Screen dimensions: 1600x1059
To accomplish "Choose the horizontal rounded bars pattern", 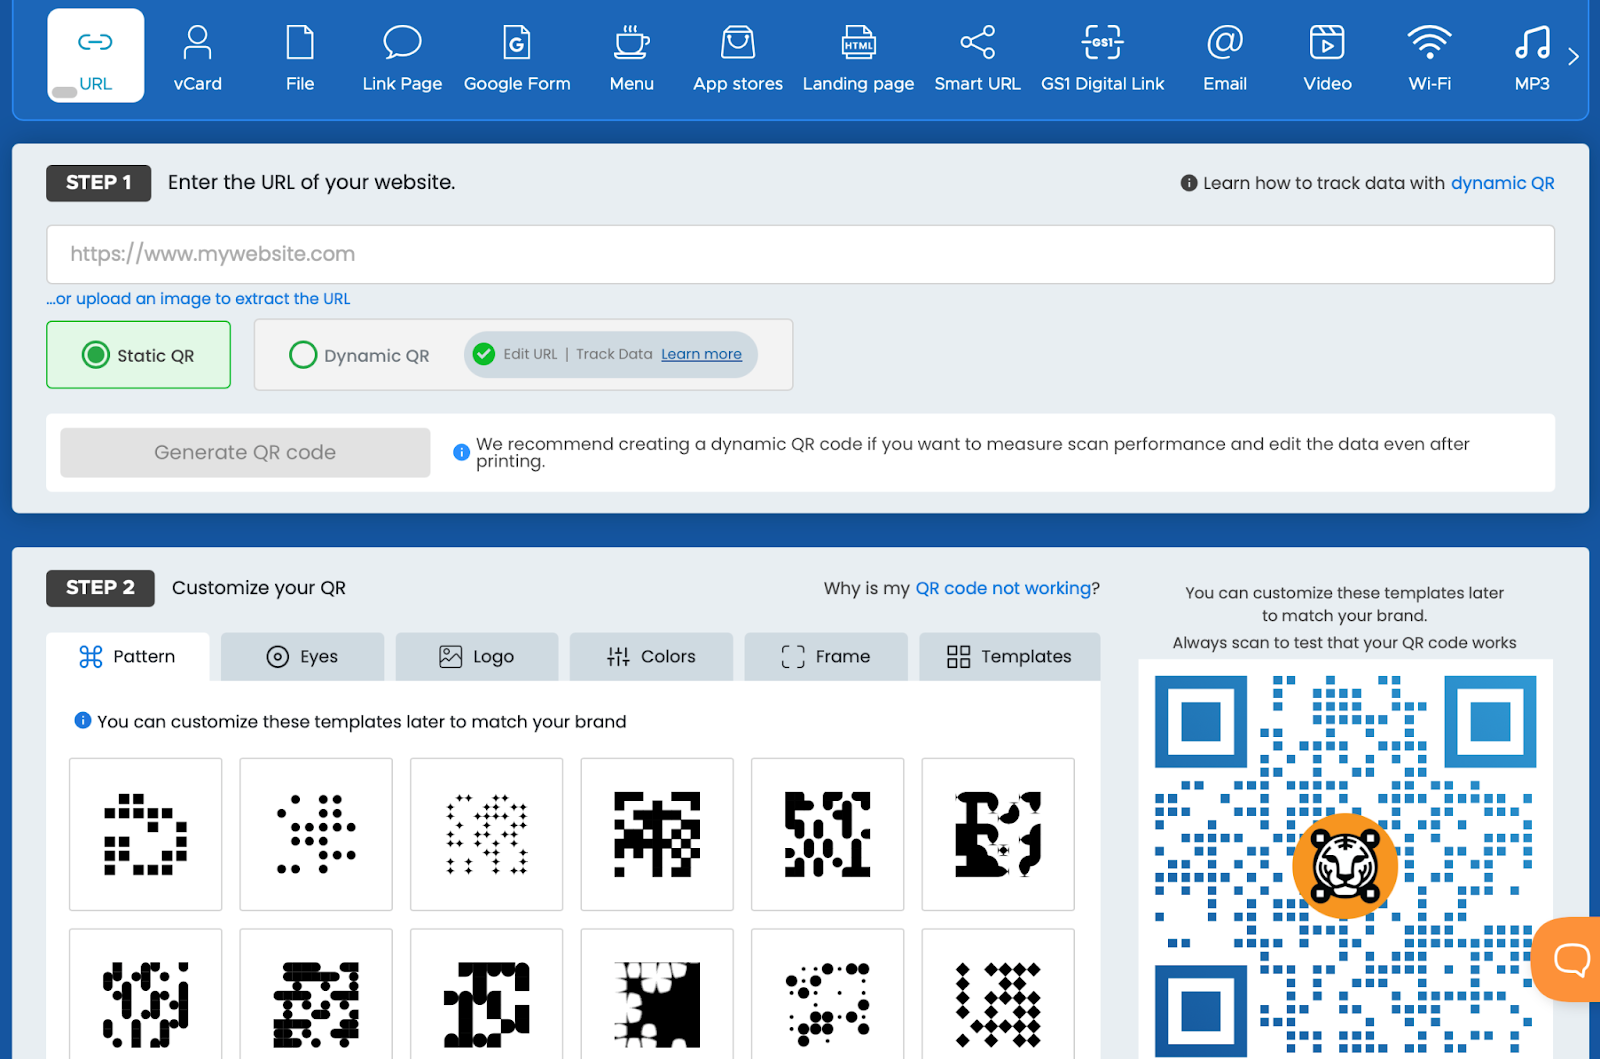I will click(316, 994).
